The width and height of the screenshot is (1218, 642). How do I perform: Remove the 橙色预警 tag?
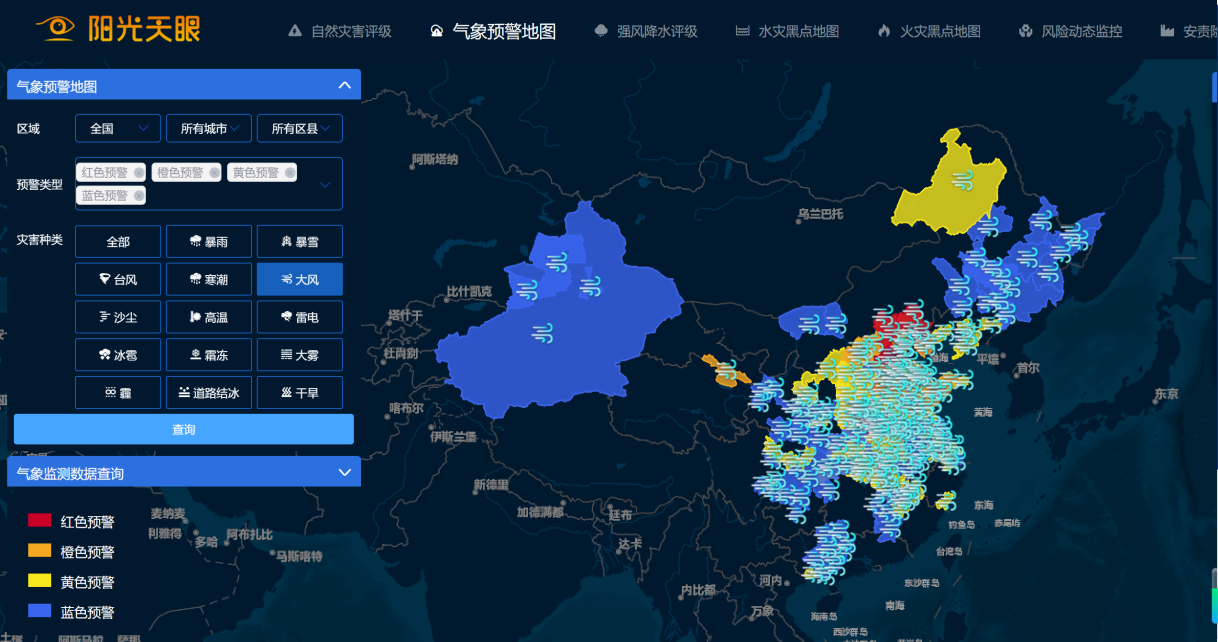(214, 173)
